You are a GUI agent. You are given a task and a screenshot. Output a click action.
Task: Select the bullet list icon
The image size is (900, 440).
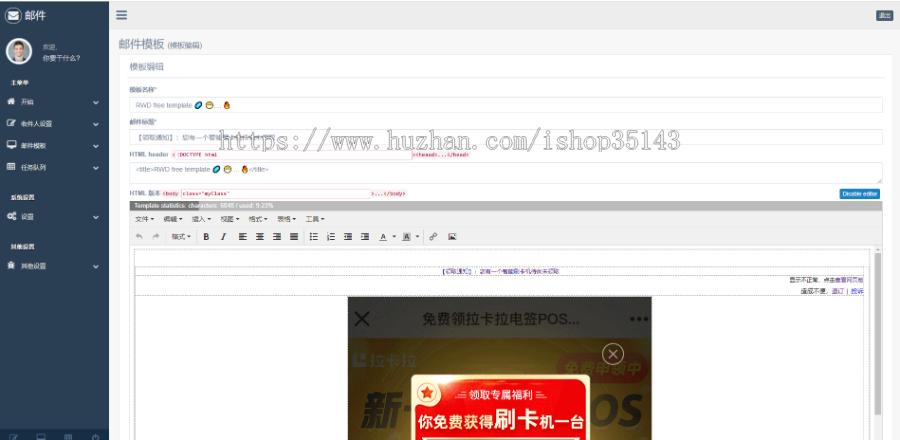tap(313, 237)
